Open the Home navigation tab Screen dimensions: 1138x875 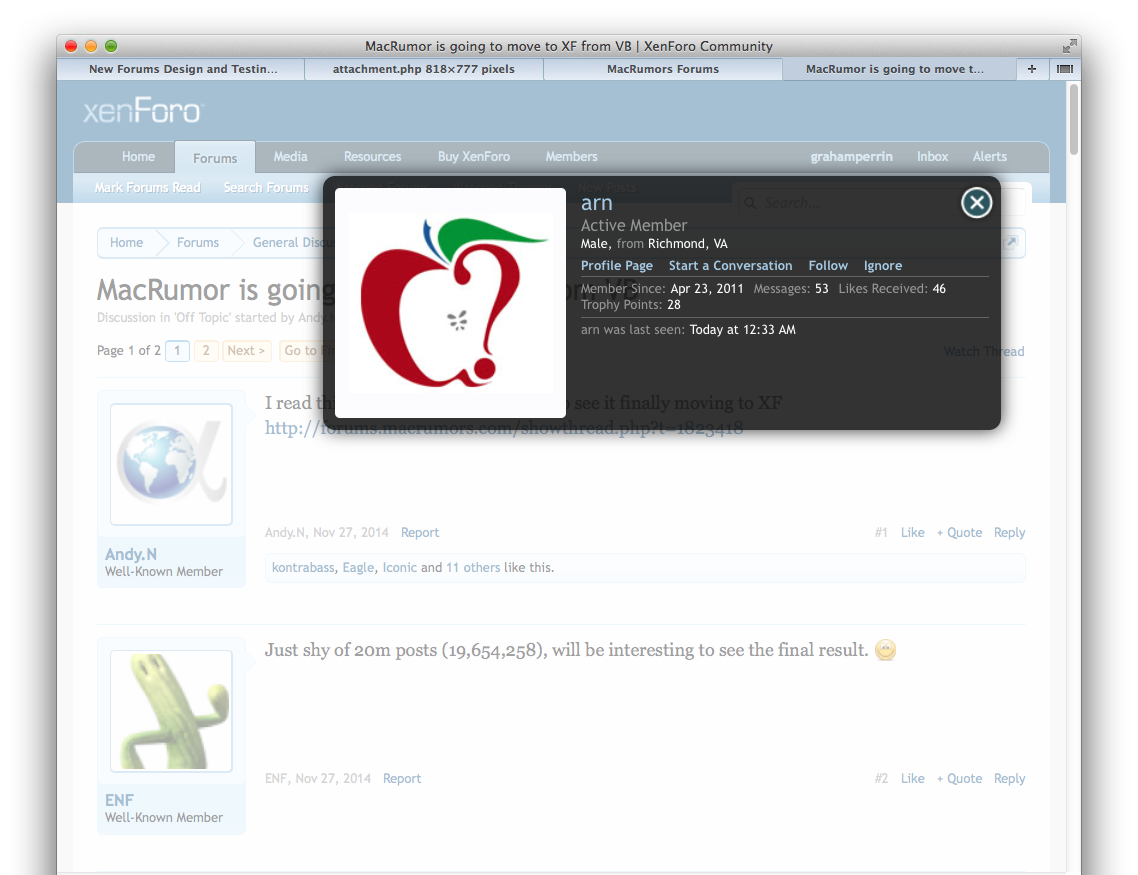coord(138,157)
